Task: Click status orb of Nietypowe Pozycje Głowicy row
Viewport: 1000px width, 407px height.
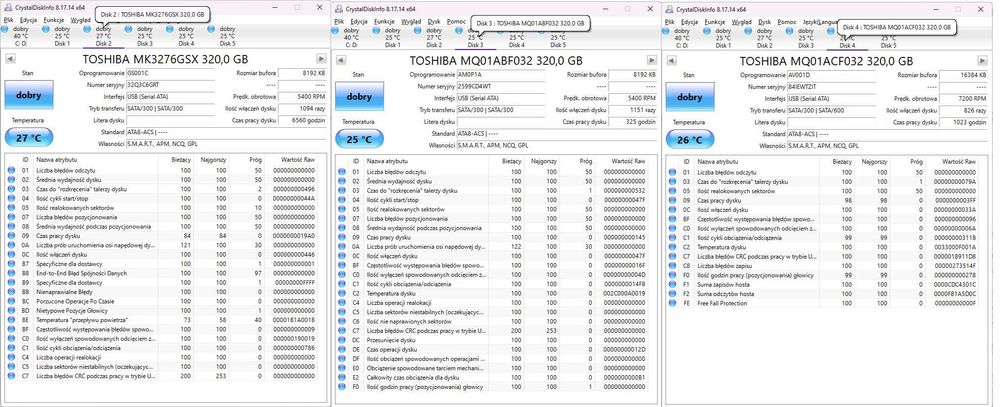Action: [x=11, y=310]
